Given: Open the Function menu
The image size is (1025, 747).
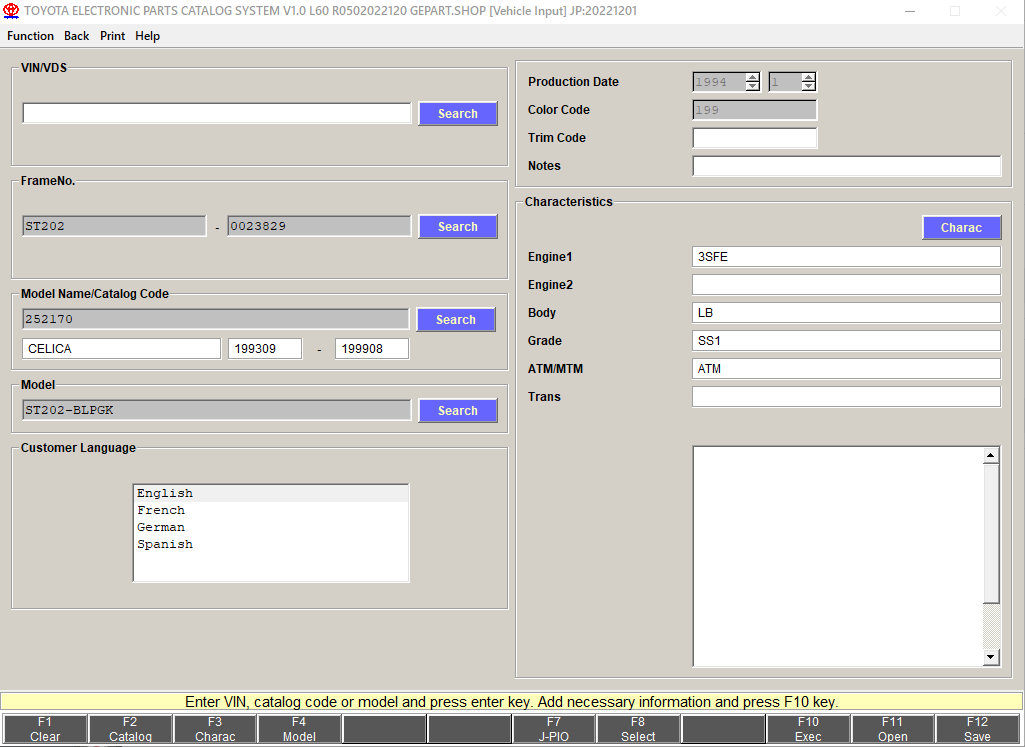Looking at the screenshot, I should pyautogui.click(x=30, y=36).
